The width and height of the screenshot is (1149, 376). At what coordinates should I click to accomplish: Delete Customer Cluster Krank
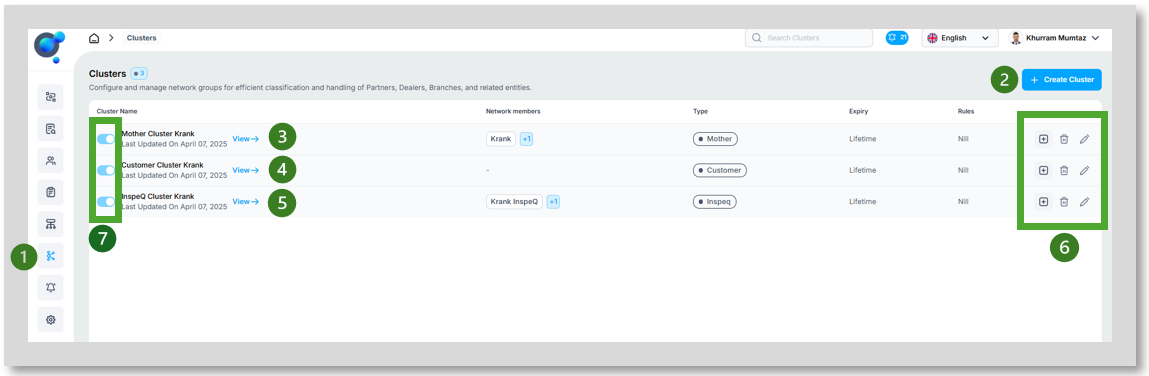pos(1064,170)
